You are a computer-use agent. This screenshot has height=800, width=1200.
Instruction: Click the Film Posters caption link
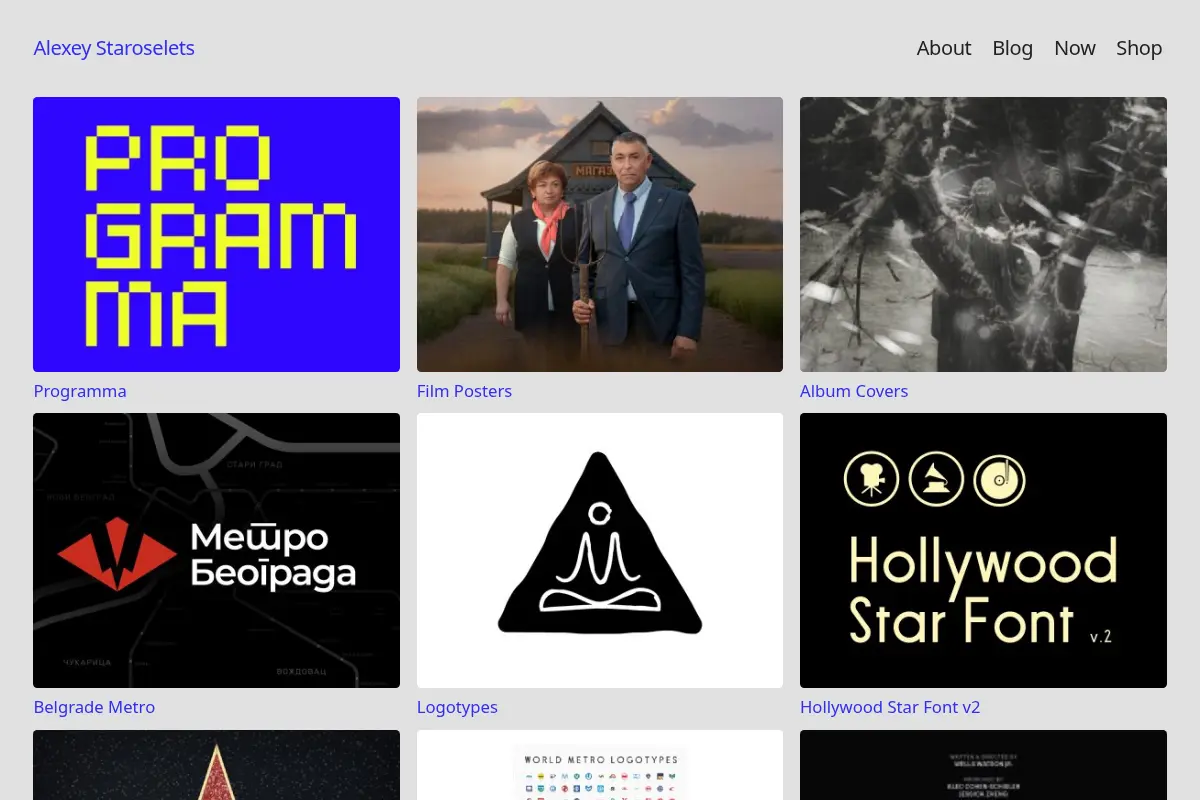click(464, 391)
